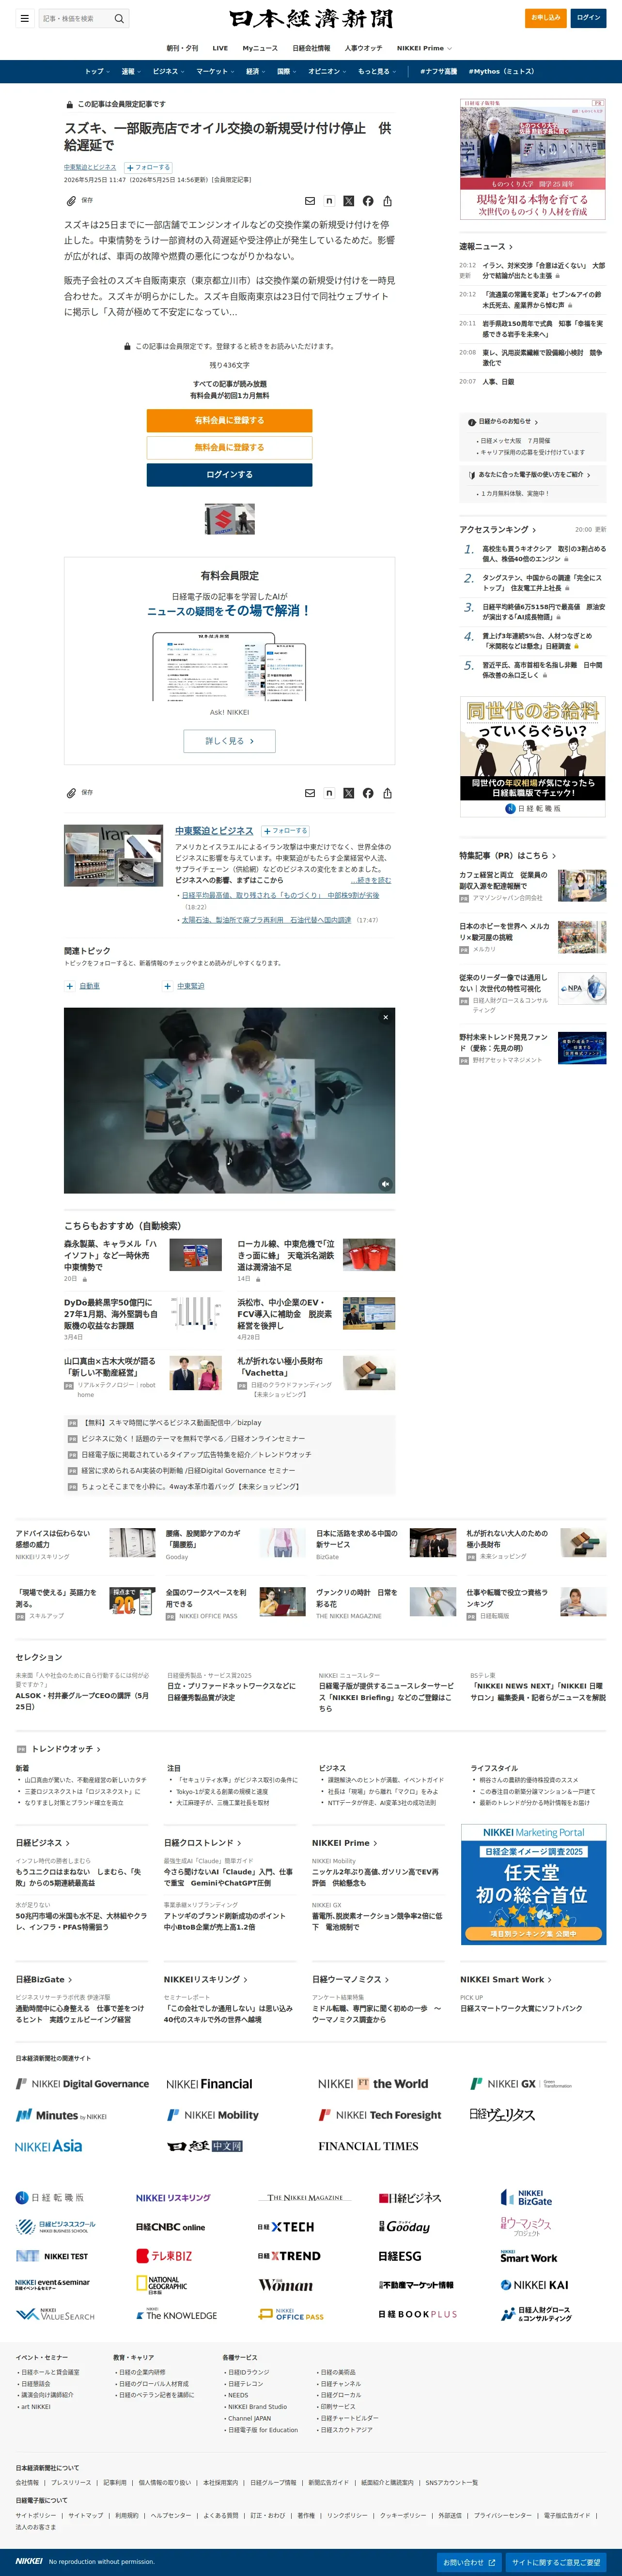Open the 特集記事（PR）はこちら link
Viewport: 622px width, 2576px height.
coord(507,855)
